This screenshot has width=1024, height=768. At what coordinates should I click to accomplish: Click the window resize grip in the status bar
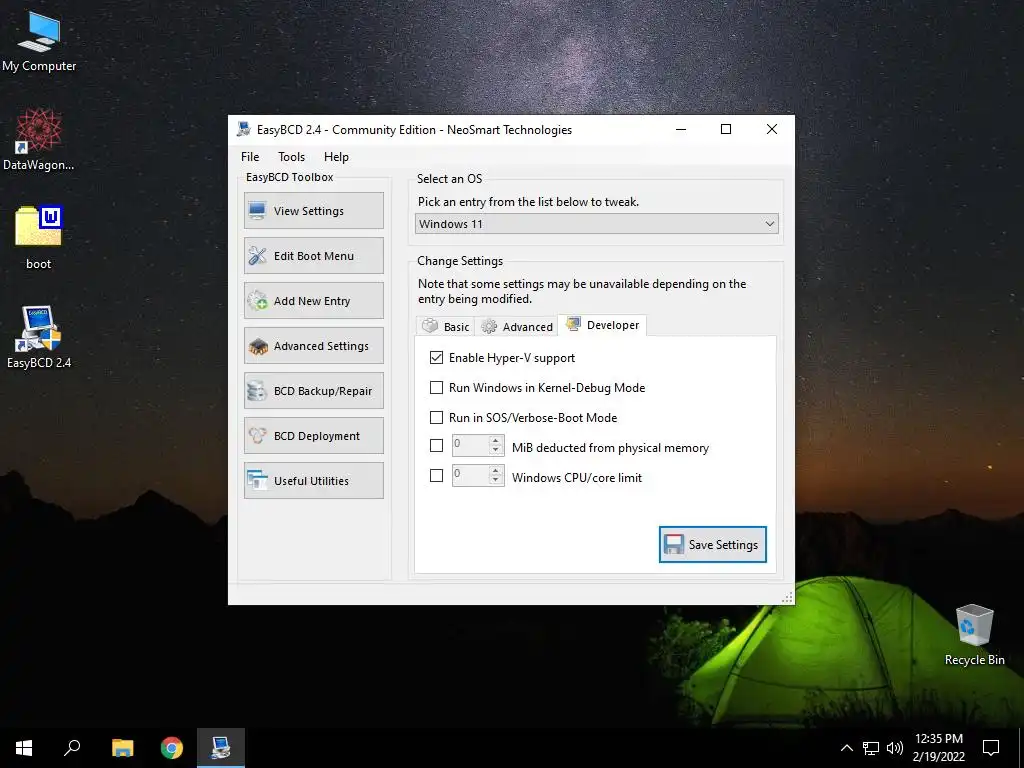[787, 597]
